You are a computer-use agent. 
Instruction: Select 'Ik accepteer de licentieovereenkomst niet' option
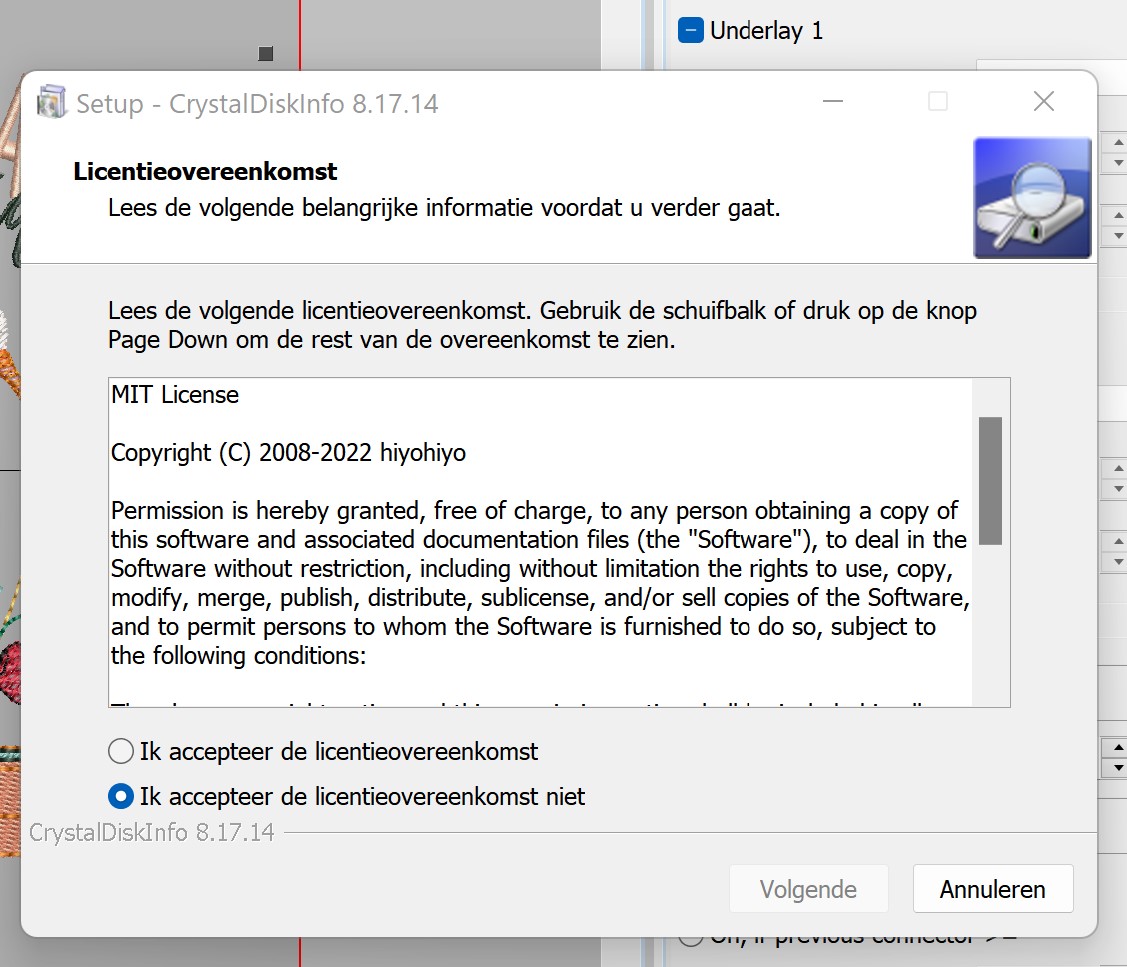click(x=121, y=797)
